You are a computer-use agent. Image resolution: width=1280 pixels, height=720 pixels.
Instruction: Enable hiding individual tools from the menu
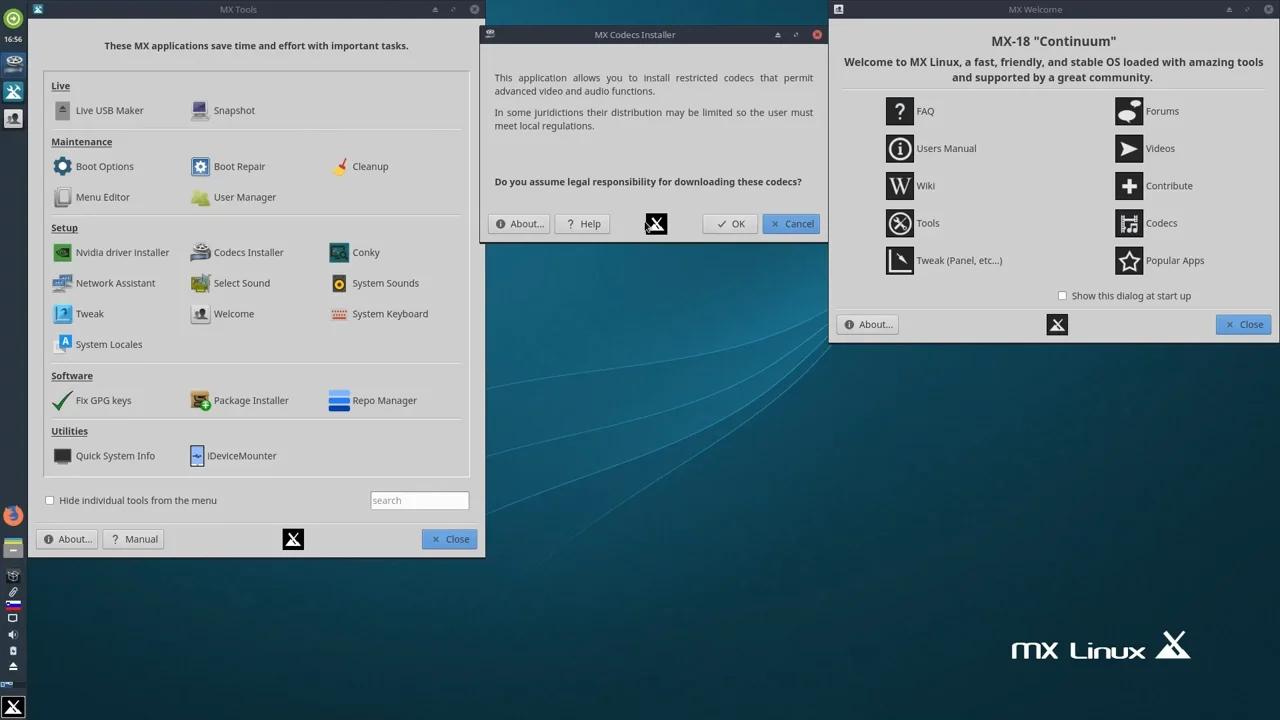(x=49, y=500)
